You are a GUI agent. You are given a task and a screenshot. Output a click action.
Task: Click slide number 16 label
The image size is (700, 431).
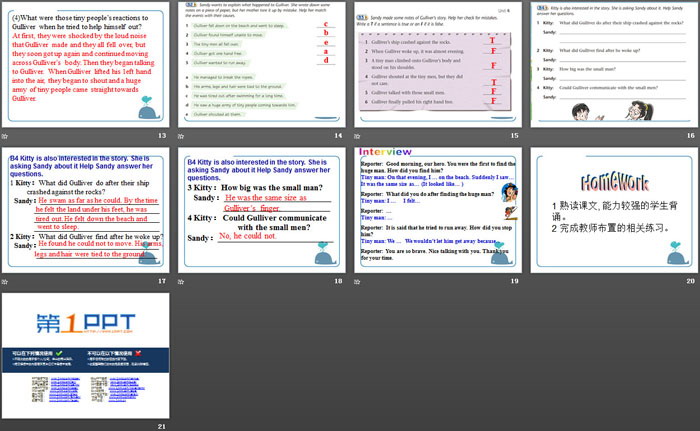(x=691, y=135)
